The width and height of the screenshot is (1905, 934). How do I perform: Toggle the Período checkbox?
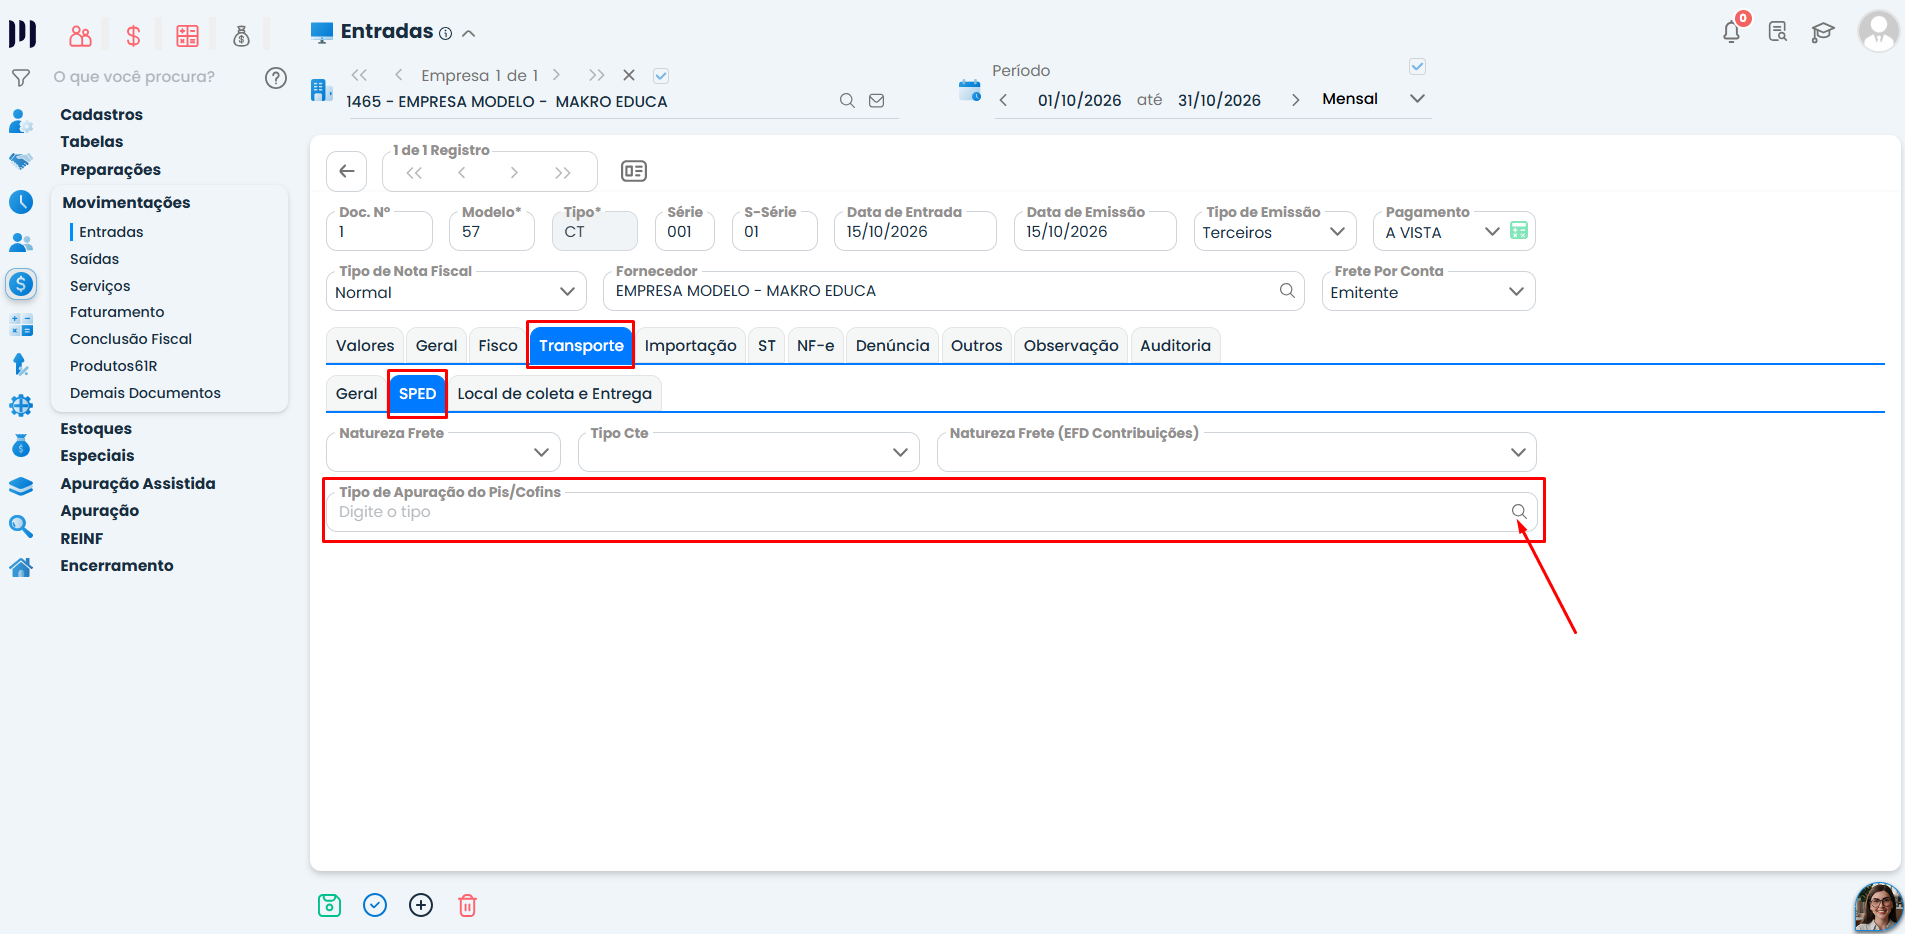pyautogui.click(x=1417, y=67)
